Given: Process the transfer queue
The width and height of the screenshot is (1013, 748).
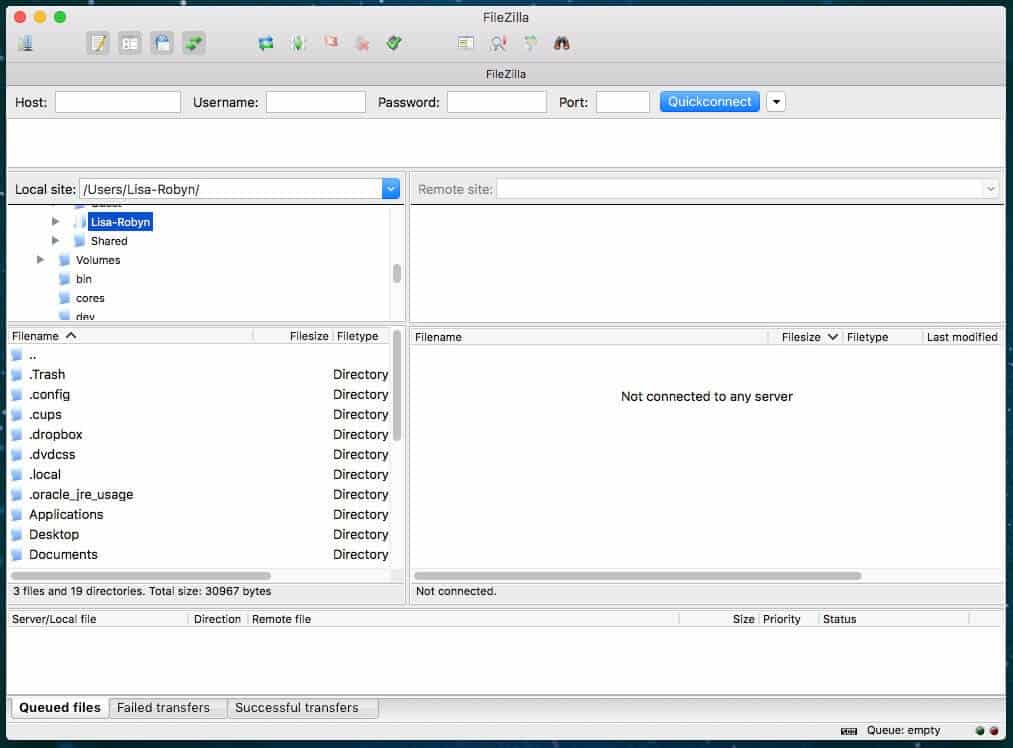Looking at the screenshot, I should [297, 43].
